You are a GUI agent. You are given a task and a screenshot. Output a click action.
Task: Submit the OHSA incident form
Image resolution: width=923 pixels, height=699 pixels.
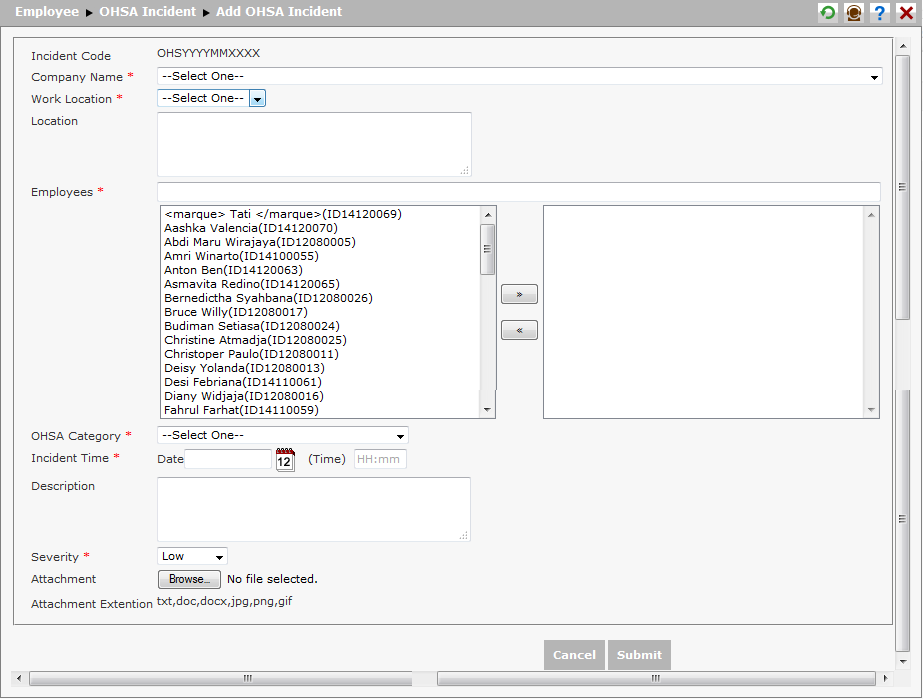pyautogui.click(x=639, y=655)
